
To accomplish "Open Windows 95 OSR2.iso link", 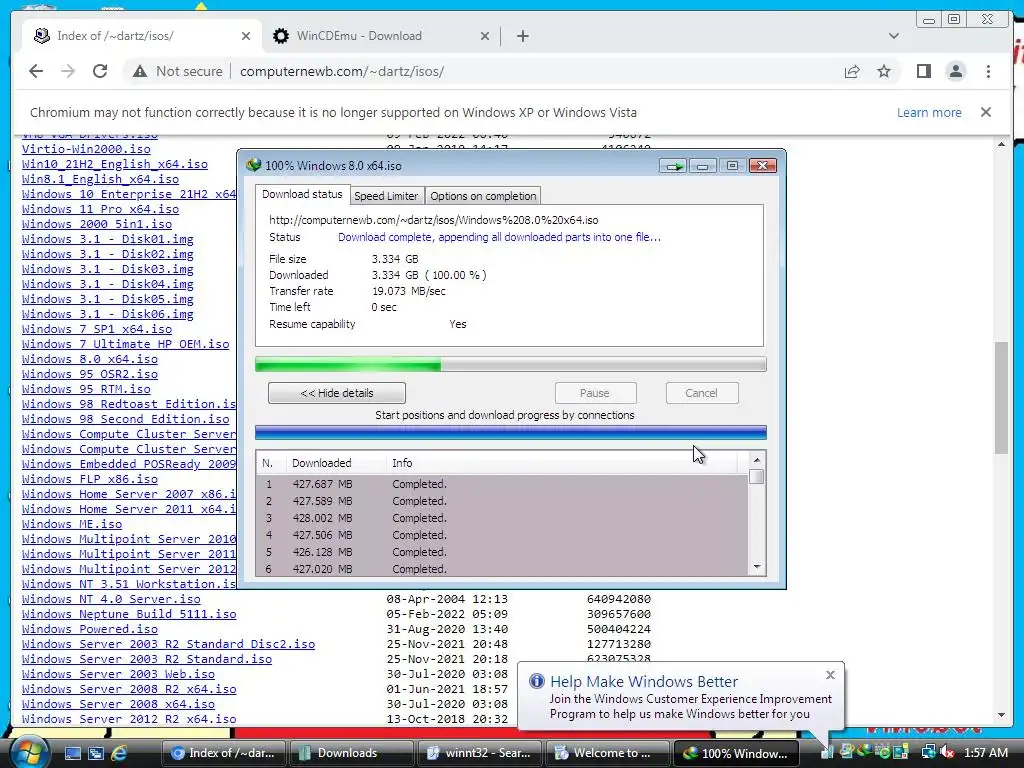I will point(89,374).
